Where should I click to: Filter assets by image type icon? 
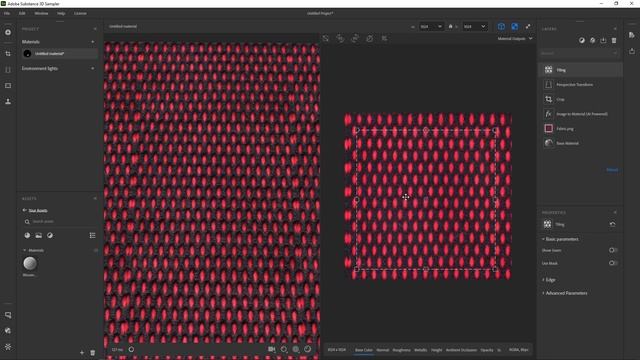pyautogui.click(x=38, y=236)
